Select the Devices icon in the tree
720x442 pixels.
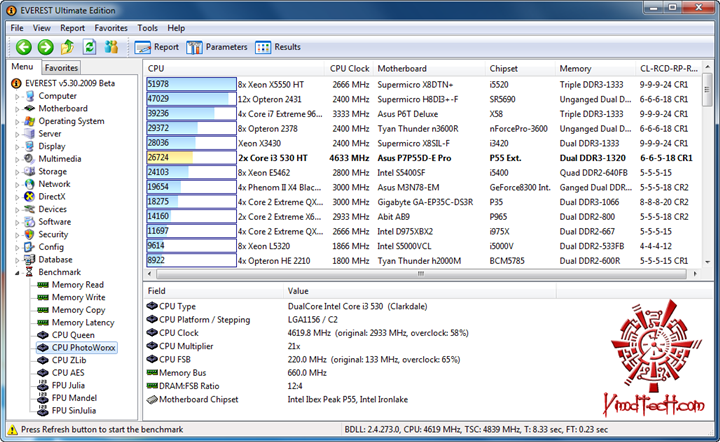(30, 209)
